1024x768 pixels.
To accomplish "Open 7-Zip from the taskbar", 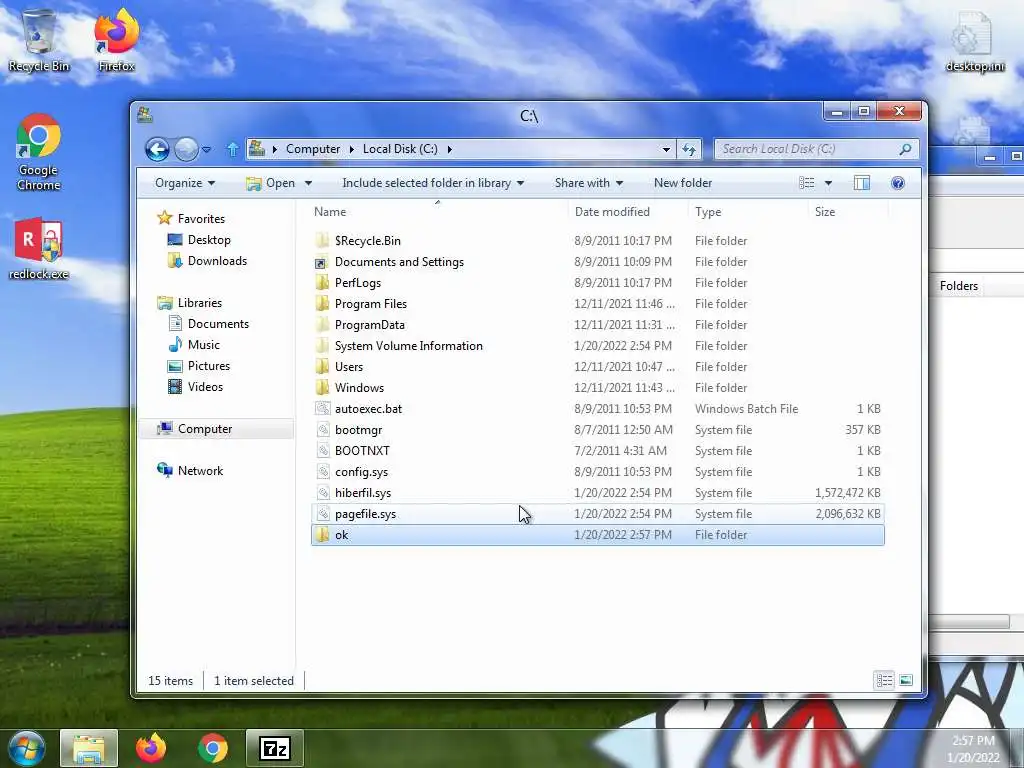I will (275, 748).
